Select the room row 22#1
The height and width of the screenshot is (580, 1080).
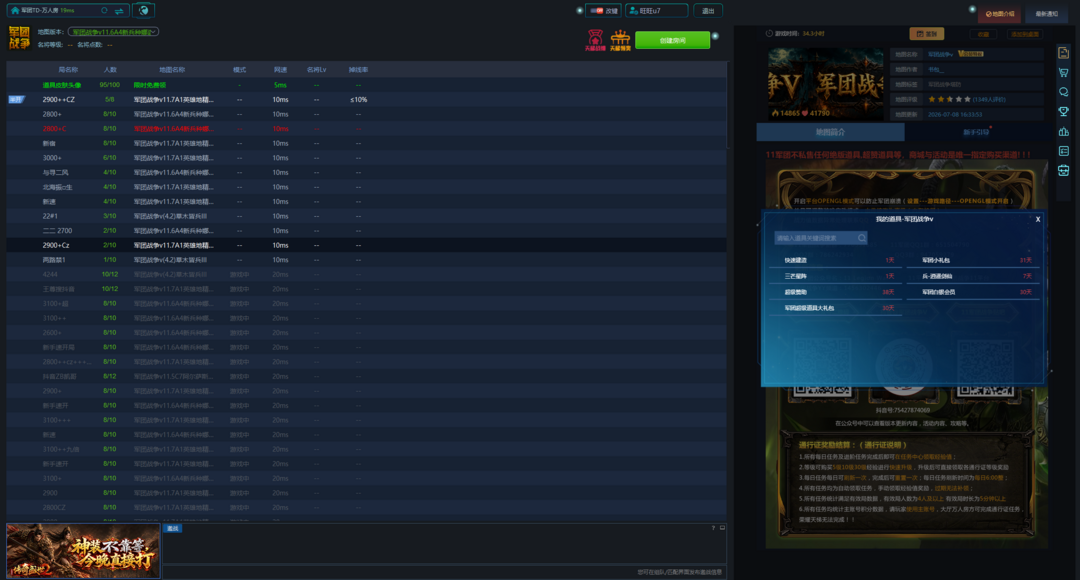pos(366,216)
